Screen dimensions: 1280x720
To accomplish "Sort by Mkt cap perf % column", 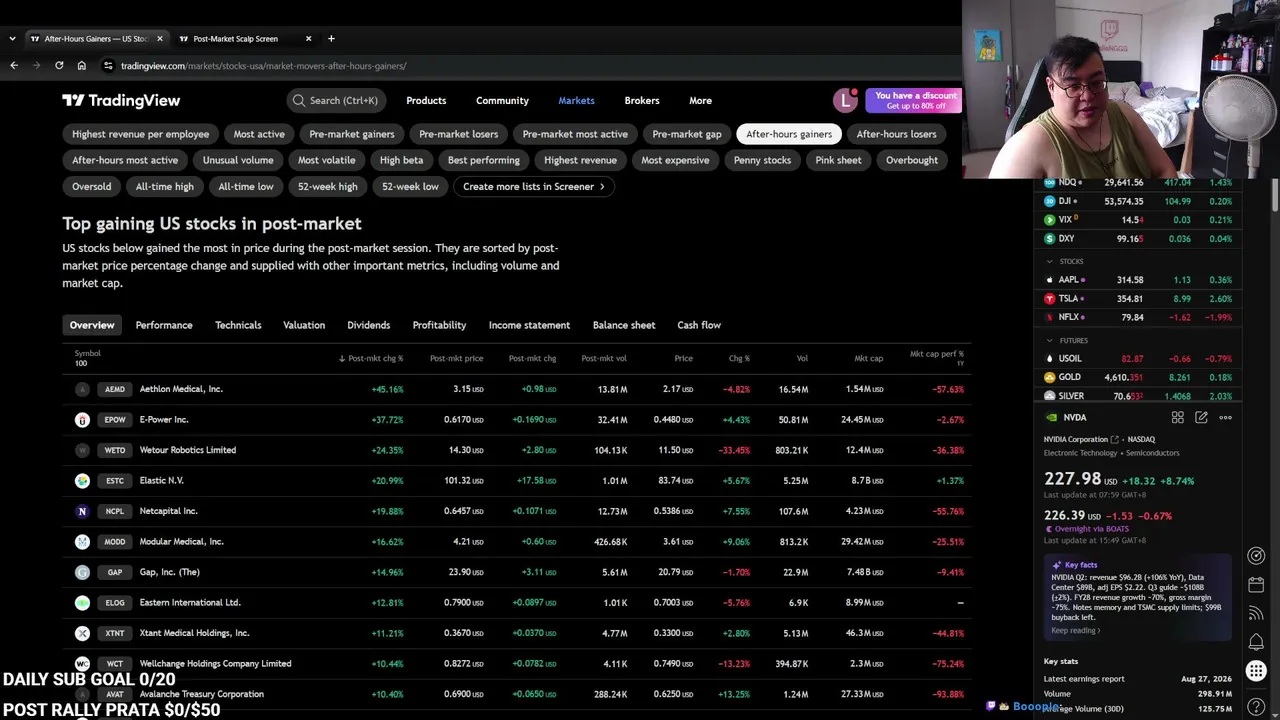I will 936,357.
